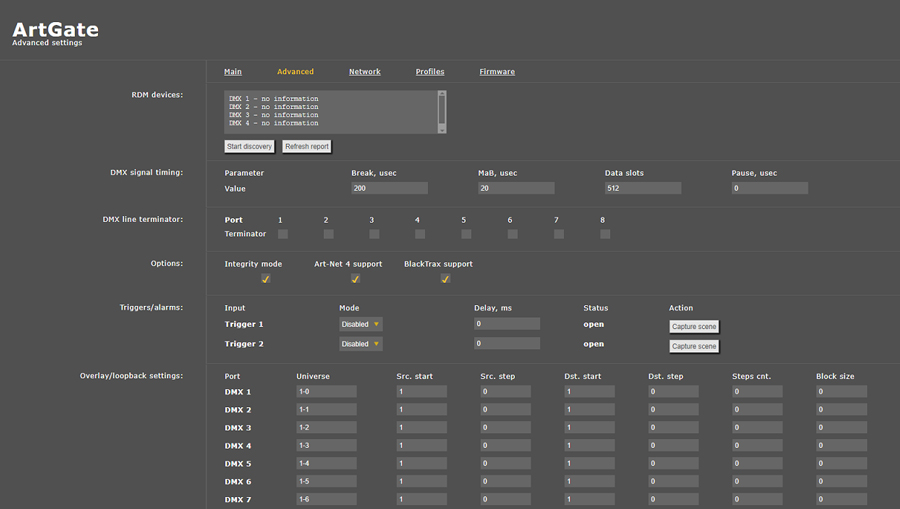Click DMX 7 Src. step field
Screen dimensions: 900x509
point(506,499)
